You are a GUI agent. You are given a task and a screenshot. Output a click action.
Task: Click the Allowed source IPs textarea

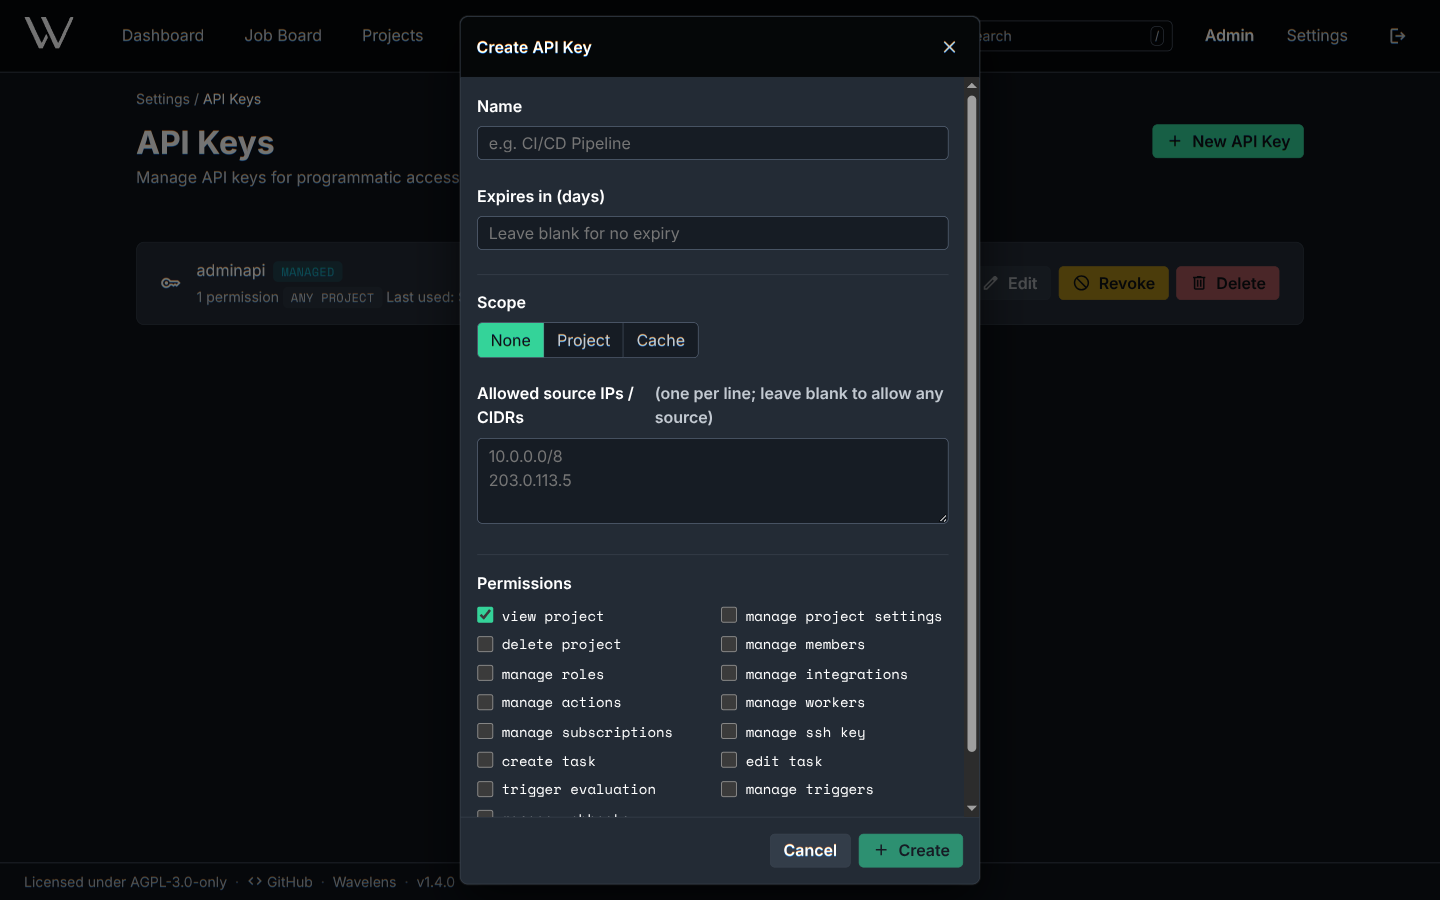coord(713,481)
